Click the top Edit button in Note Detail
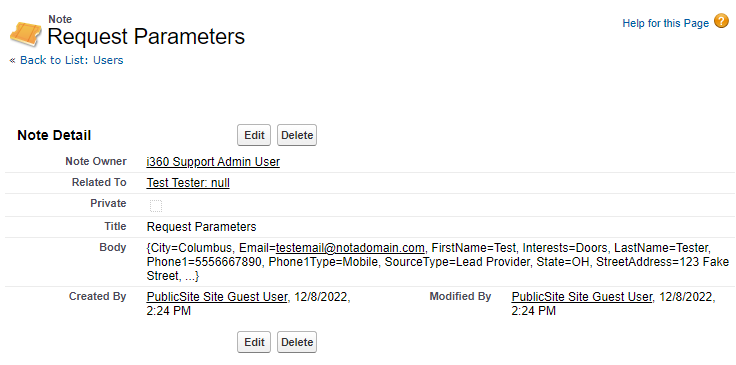This screenshot has height=365, width=736. pyautogui.click(x=254, y=135)
